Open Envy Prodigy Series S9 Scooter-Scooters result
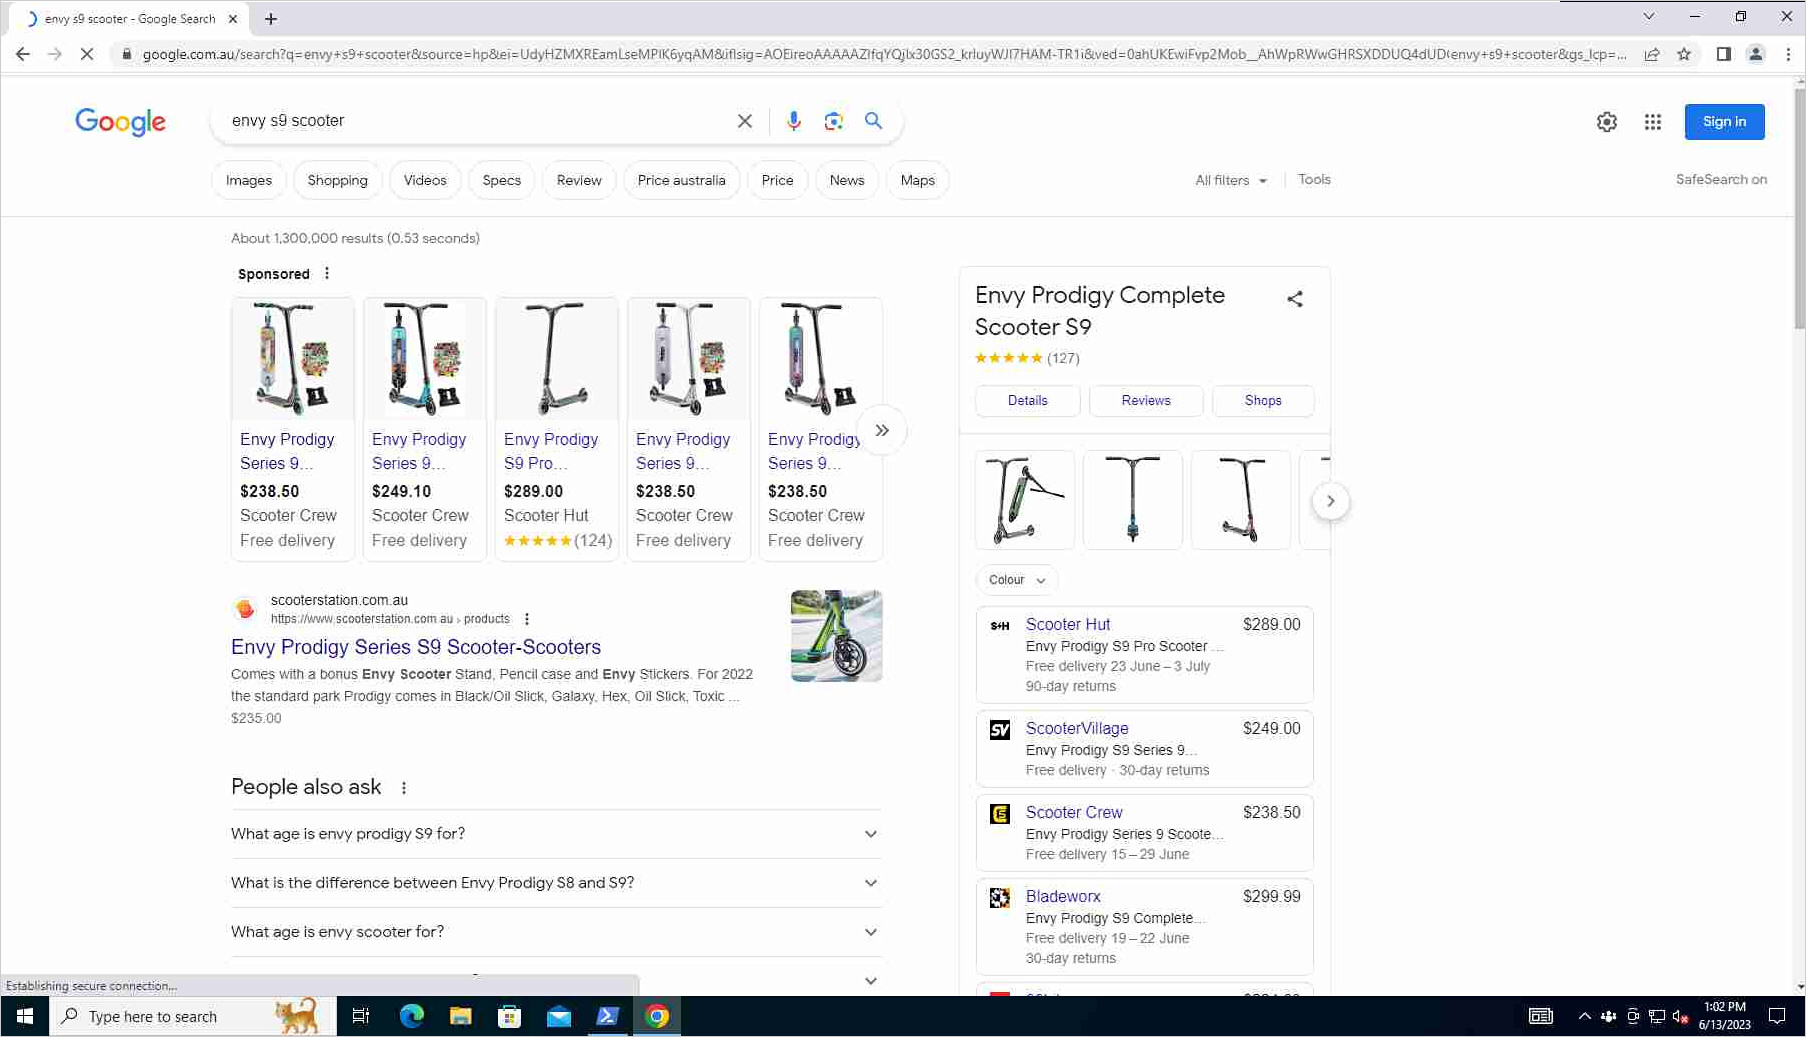This screenshot has width=1806, height=1037. tap(416, 647)
